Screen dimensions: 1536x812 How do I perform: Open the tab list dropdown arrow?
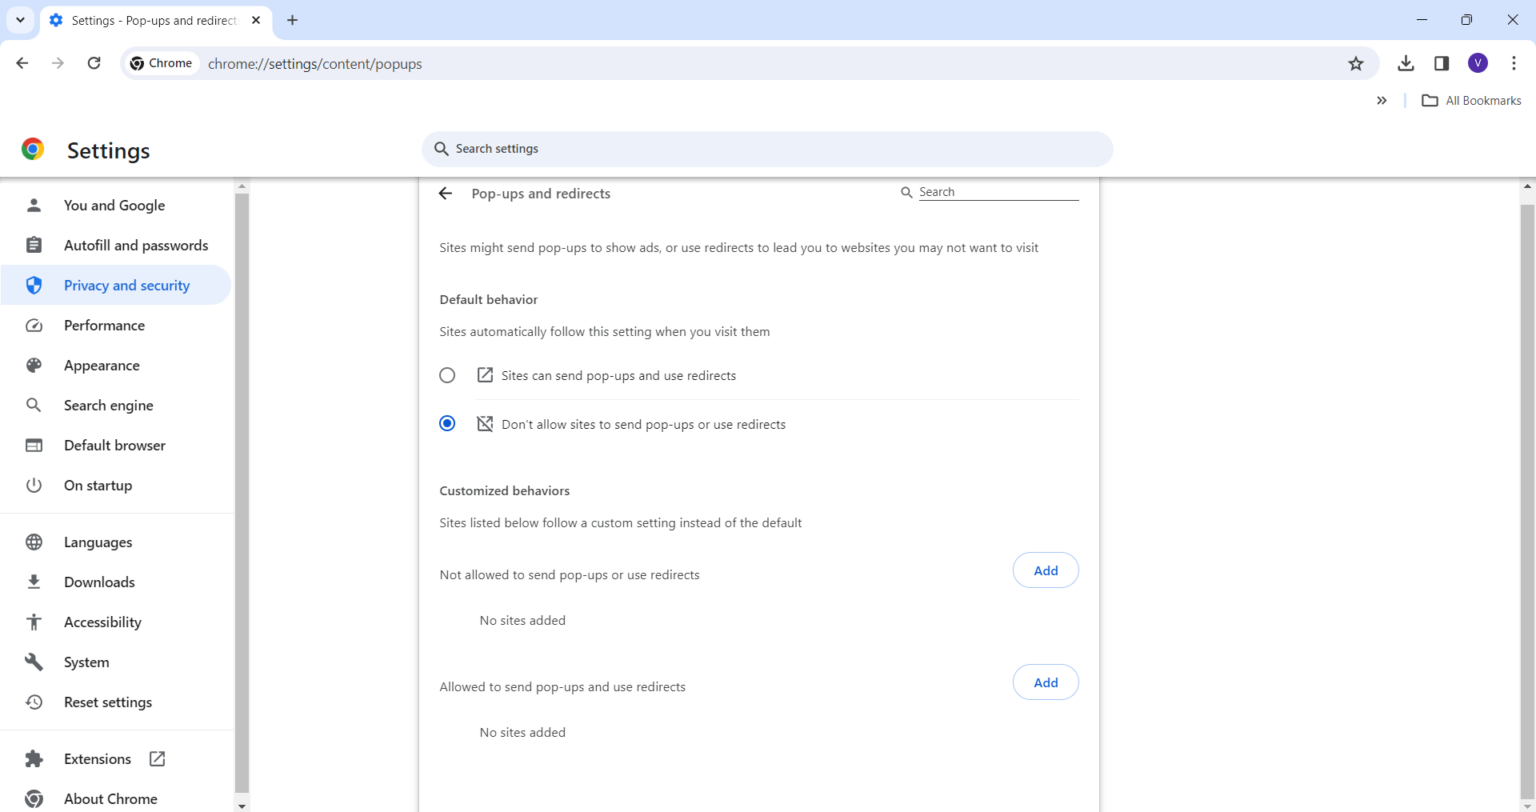click(20, 20)
